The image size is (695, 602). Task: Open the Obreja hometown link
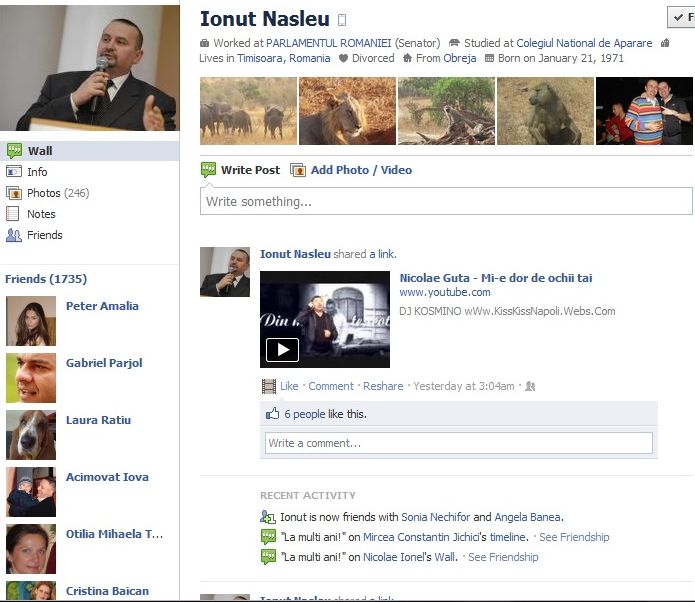point(460,58)
